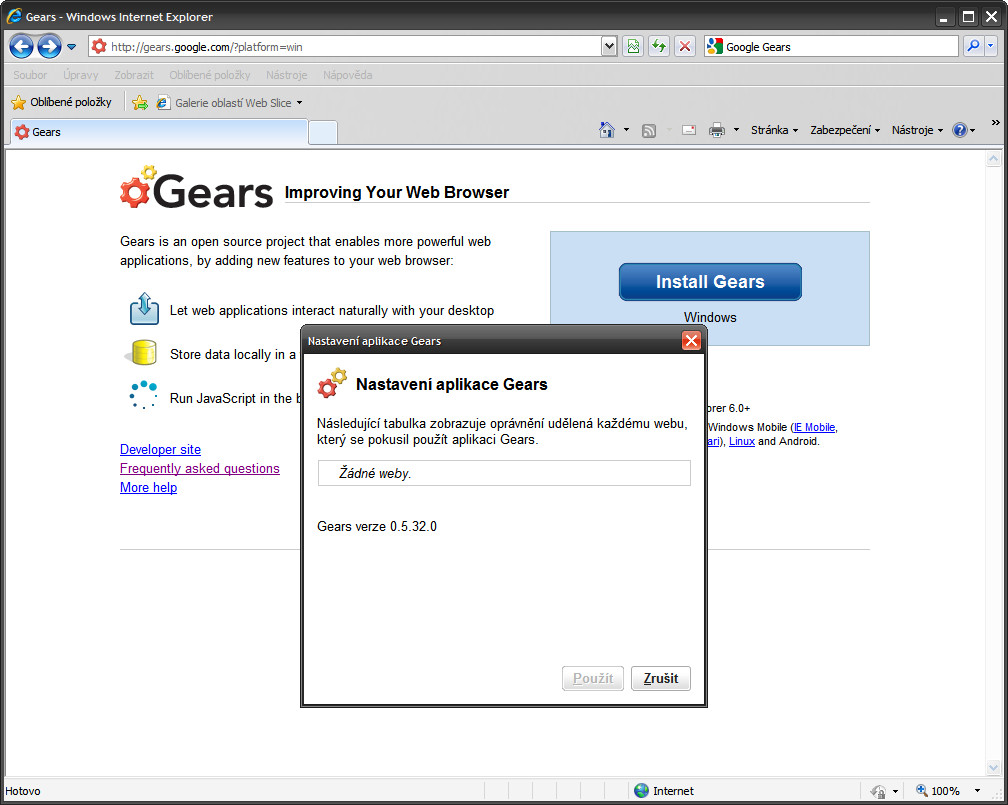
Task: Open the Soubor menu
Action: point(30,75)
